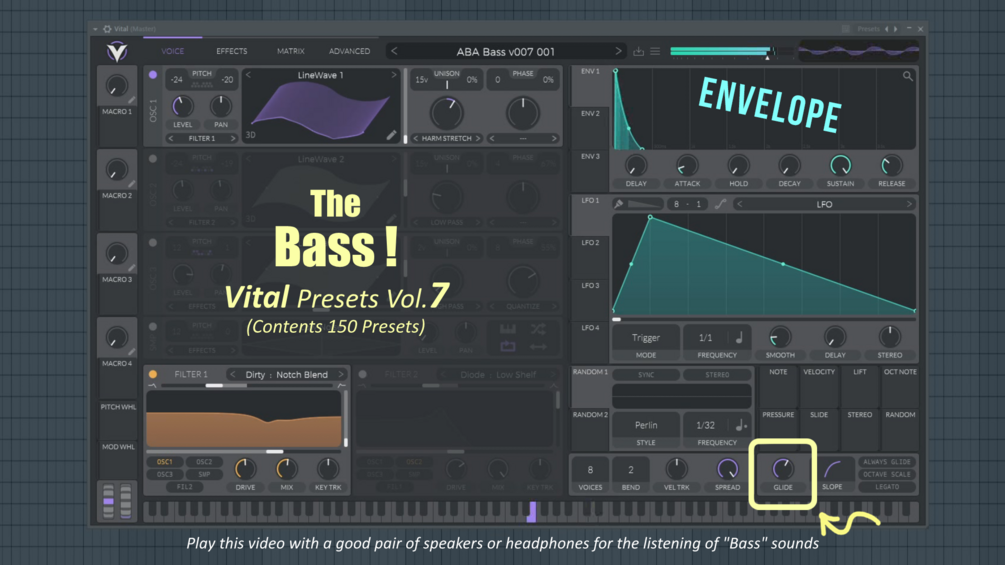Screen dimensions: 1005x565
Task: Change the Dirty Notch Blend filter type
Action: [287, 374]
